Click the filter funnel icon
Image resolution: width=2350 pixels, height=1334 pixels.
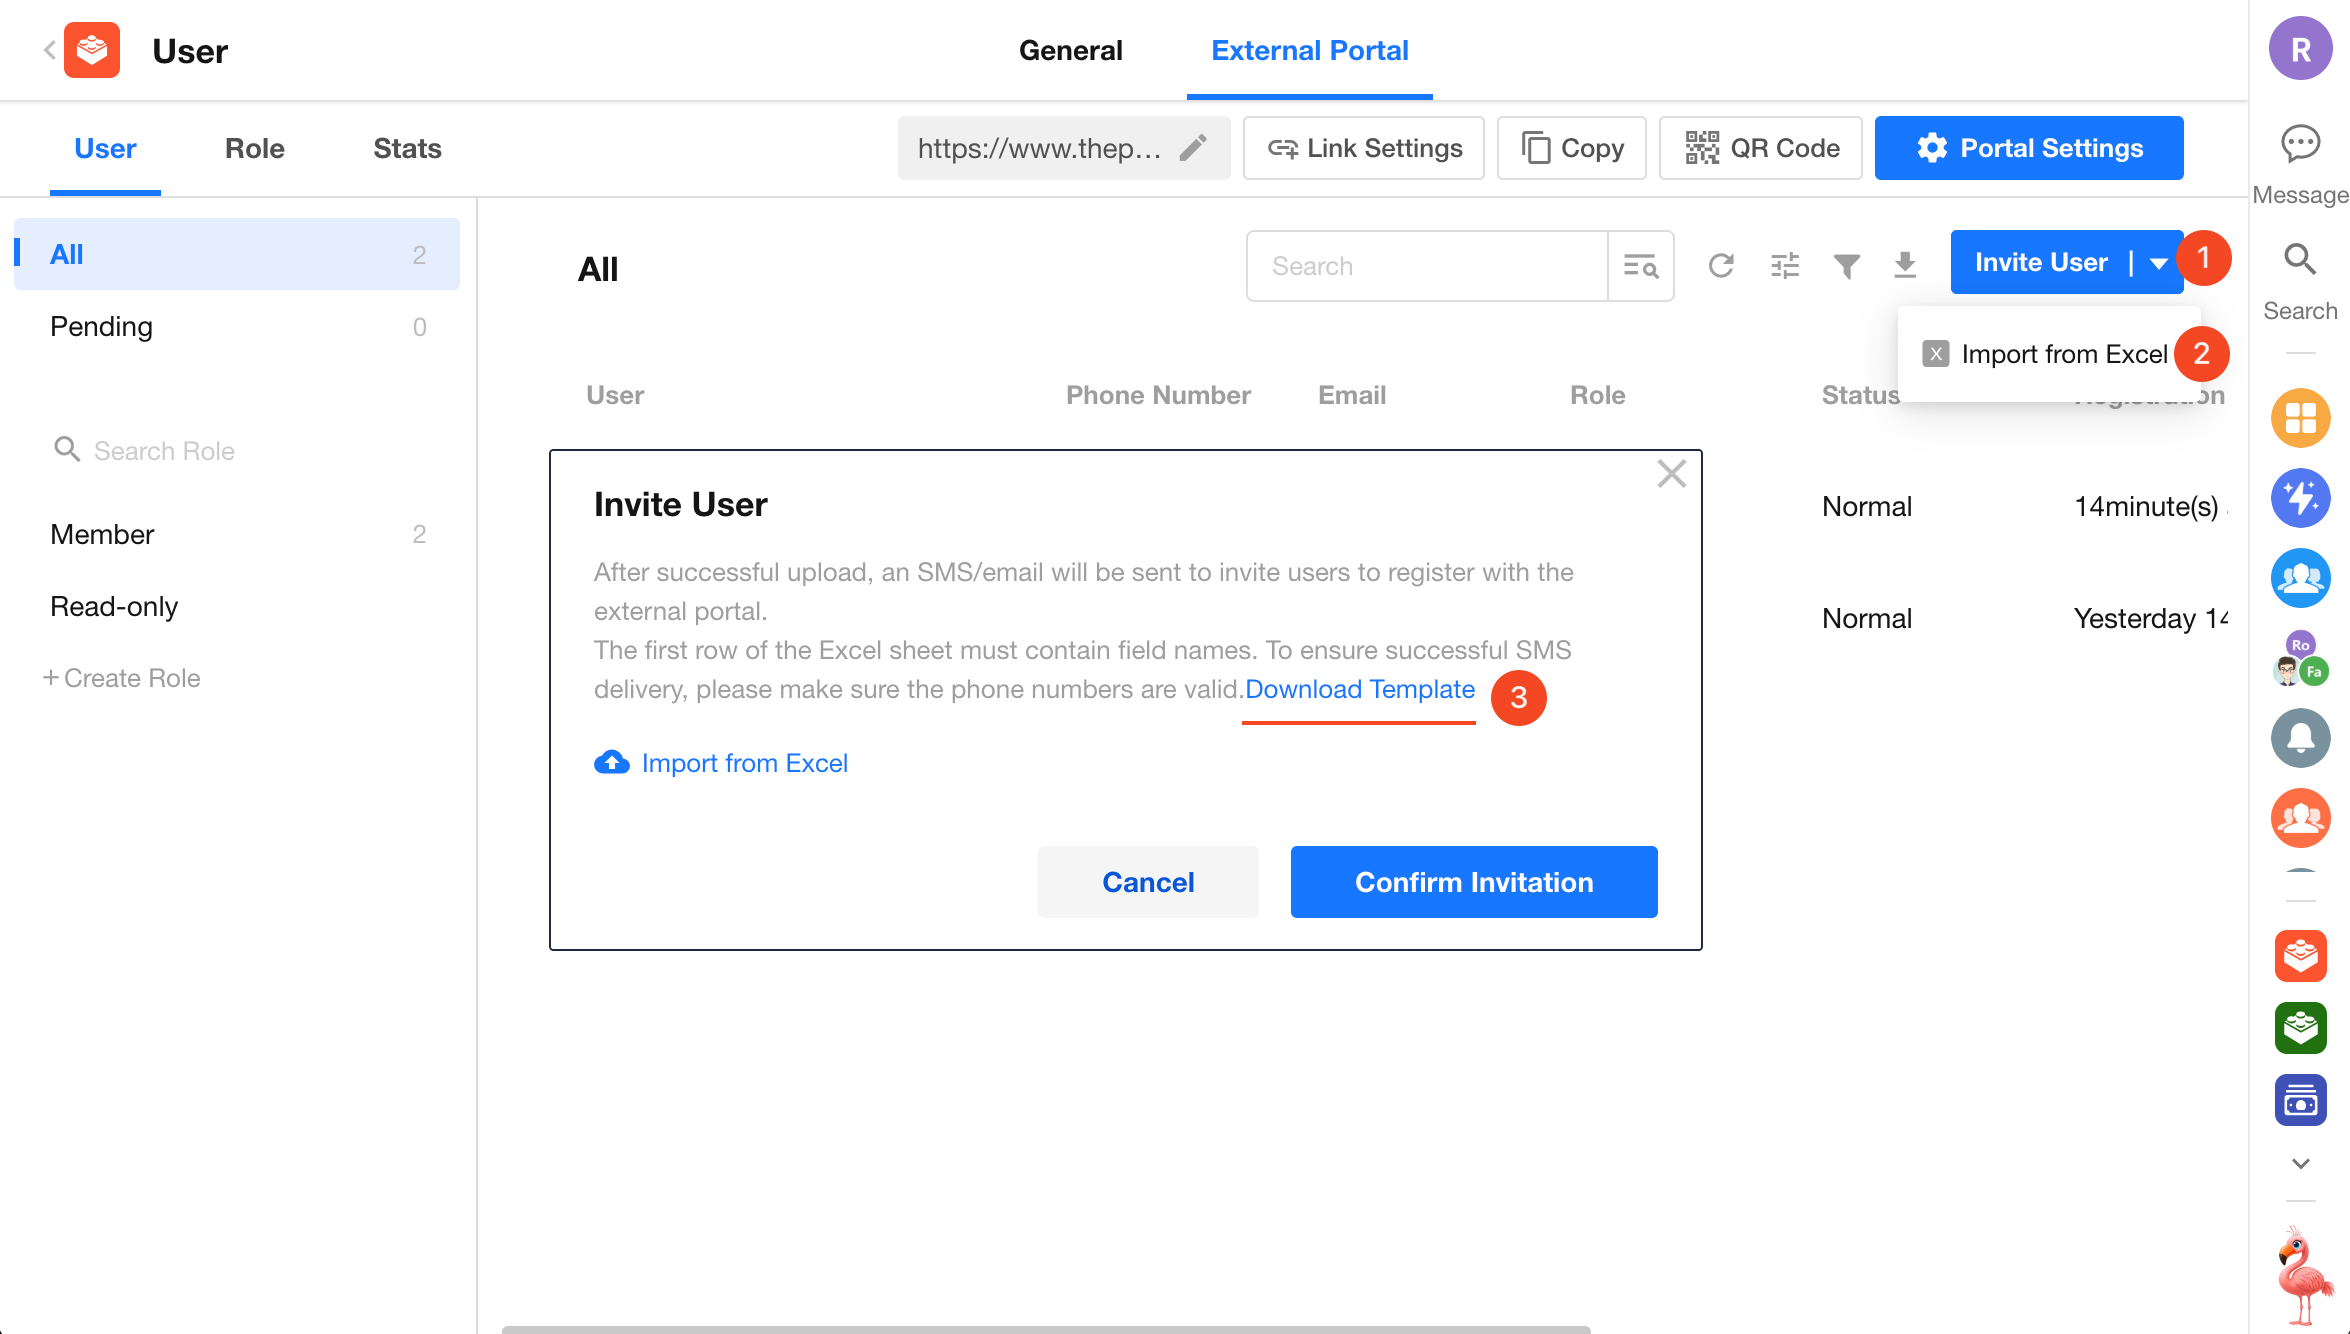click(1847, 266)
